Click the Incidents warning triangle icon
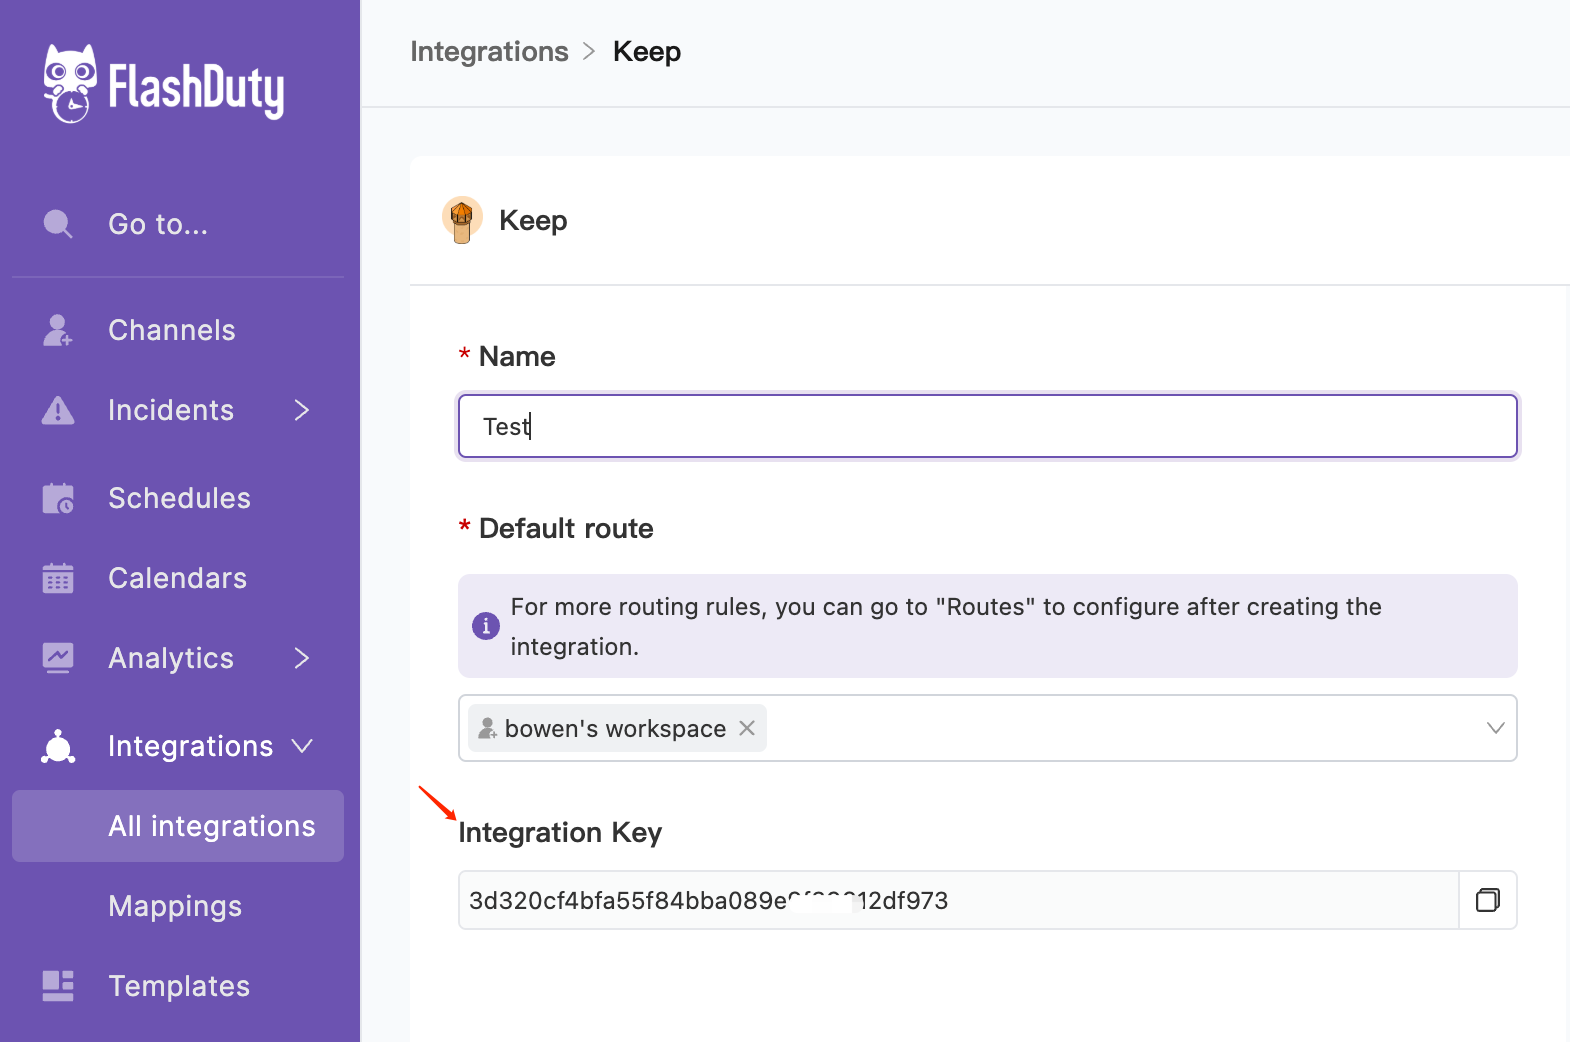The width and height of the screenshot is (1570, 1042). point(58,410)
